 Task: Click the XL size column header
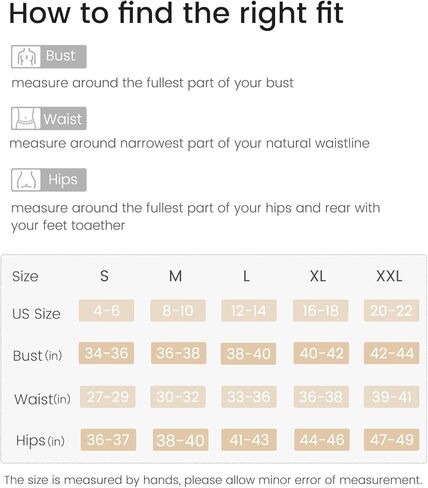pyautogui.click(x=318, y=276)
